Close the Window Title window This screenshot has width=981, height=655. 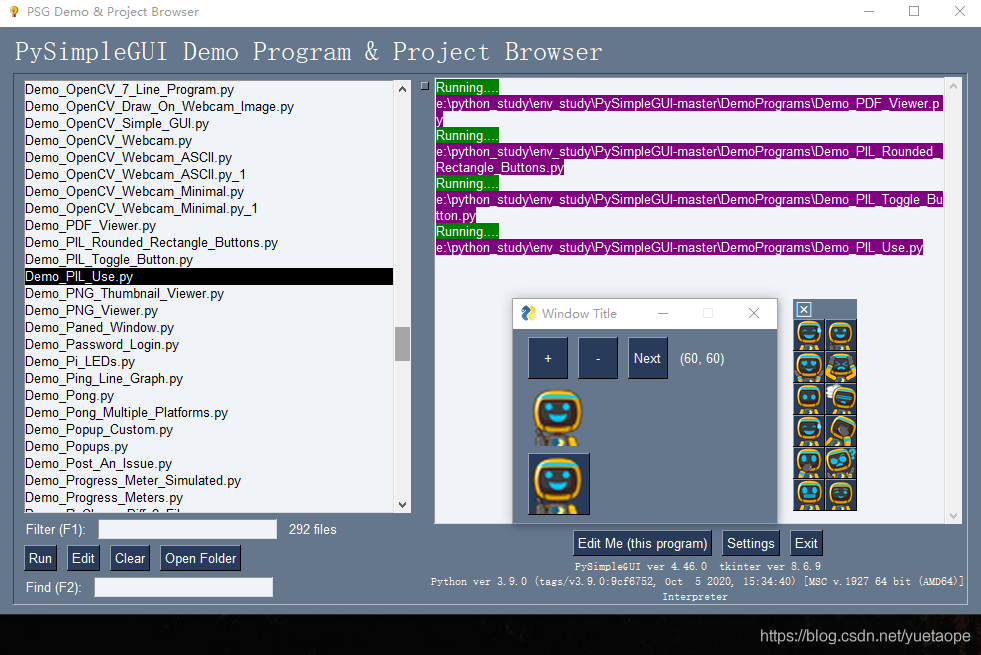click(754, 313)
